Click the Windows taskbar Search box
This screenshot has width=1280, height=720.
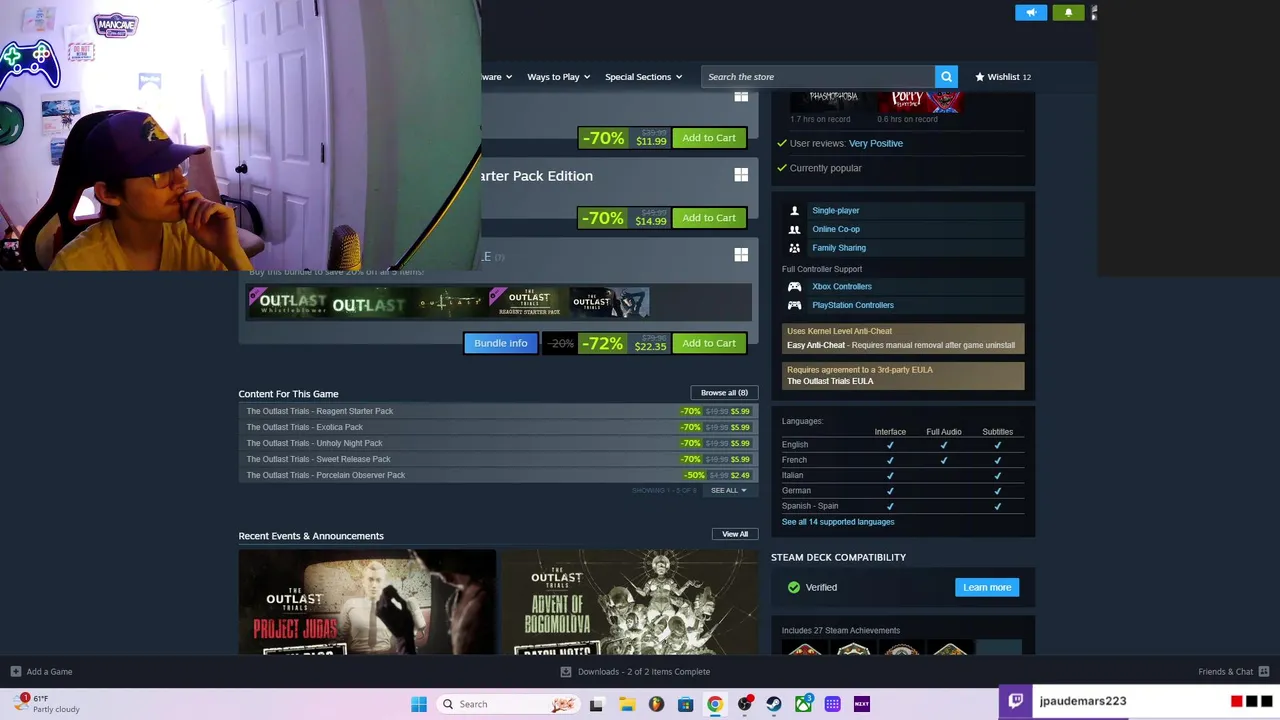[510, 704]
